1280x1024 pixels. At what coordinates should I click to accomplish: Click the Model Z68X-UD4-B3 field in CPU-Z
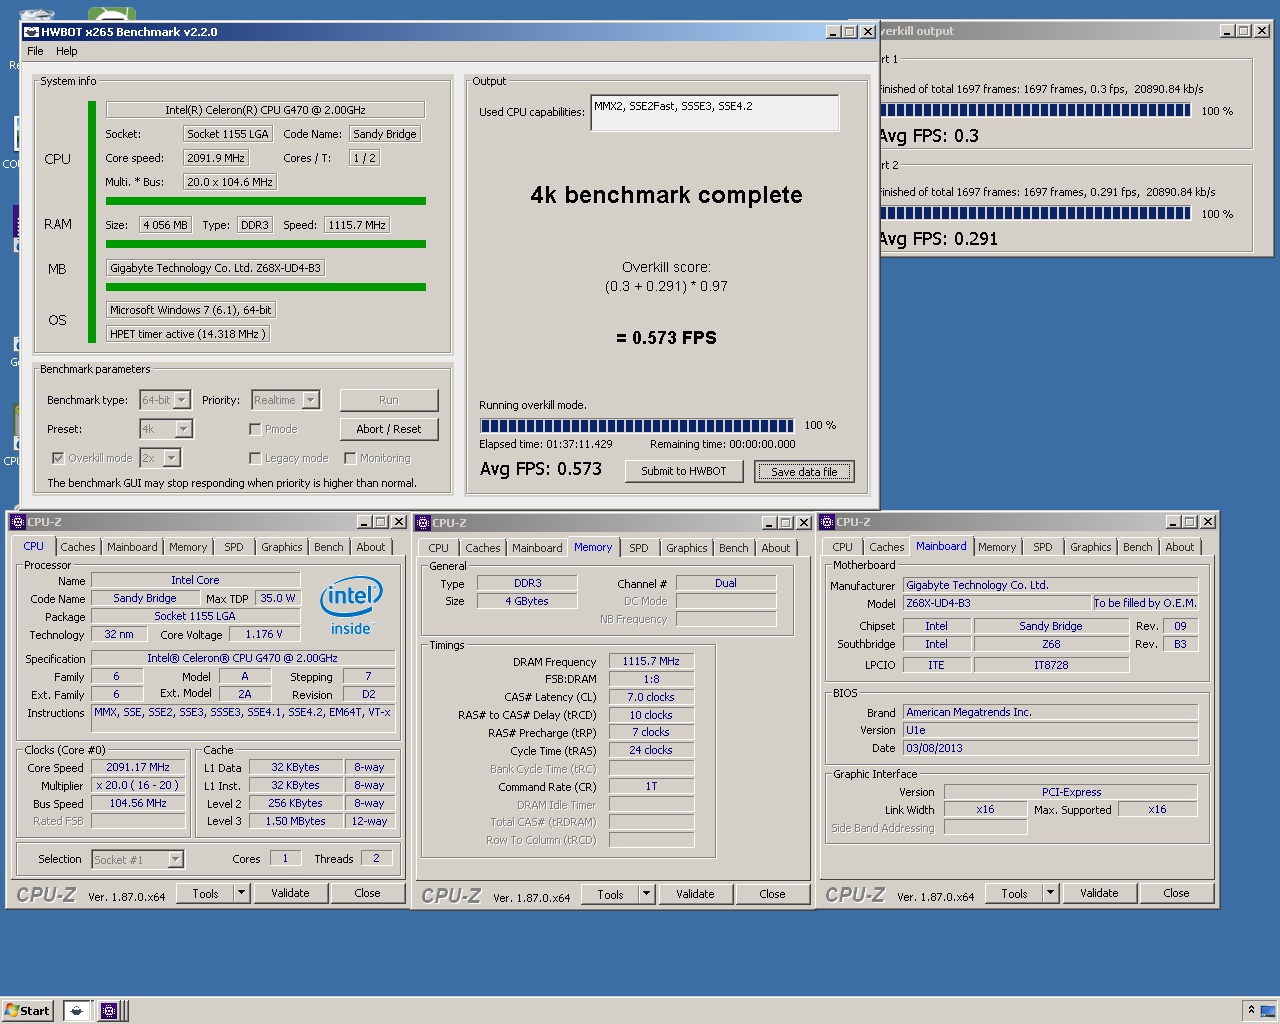(x=997, y=603)
